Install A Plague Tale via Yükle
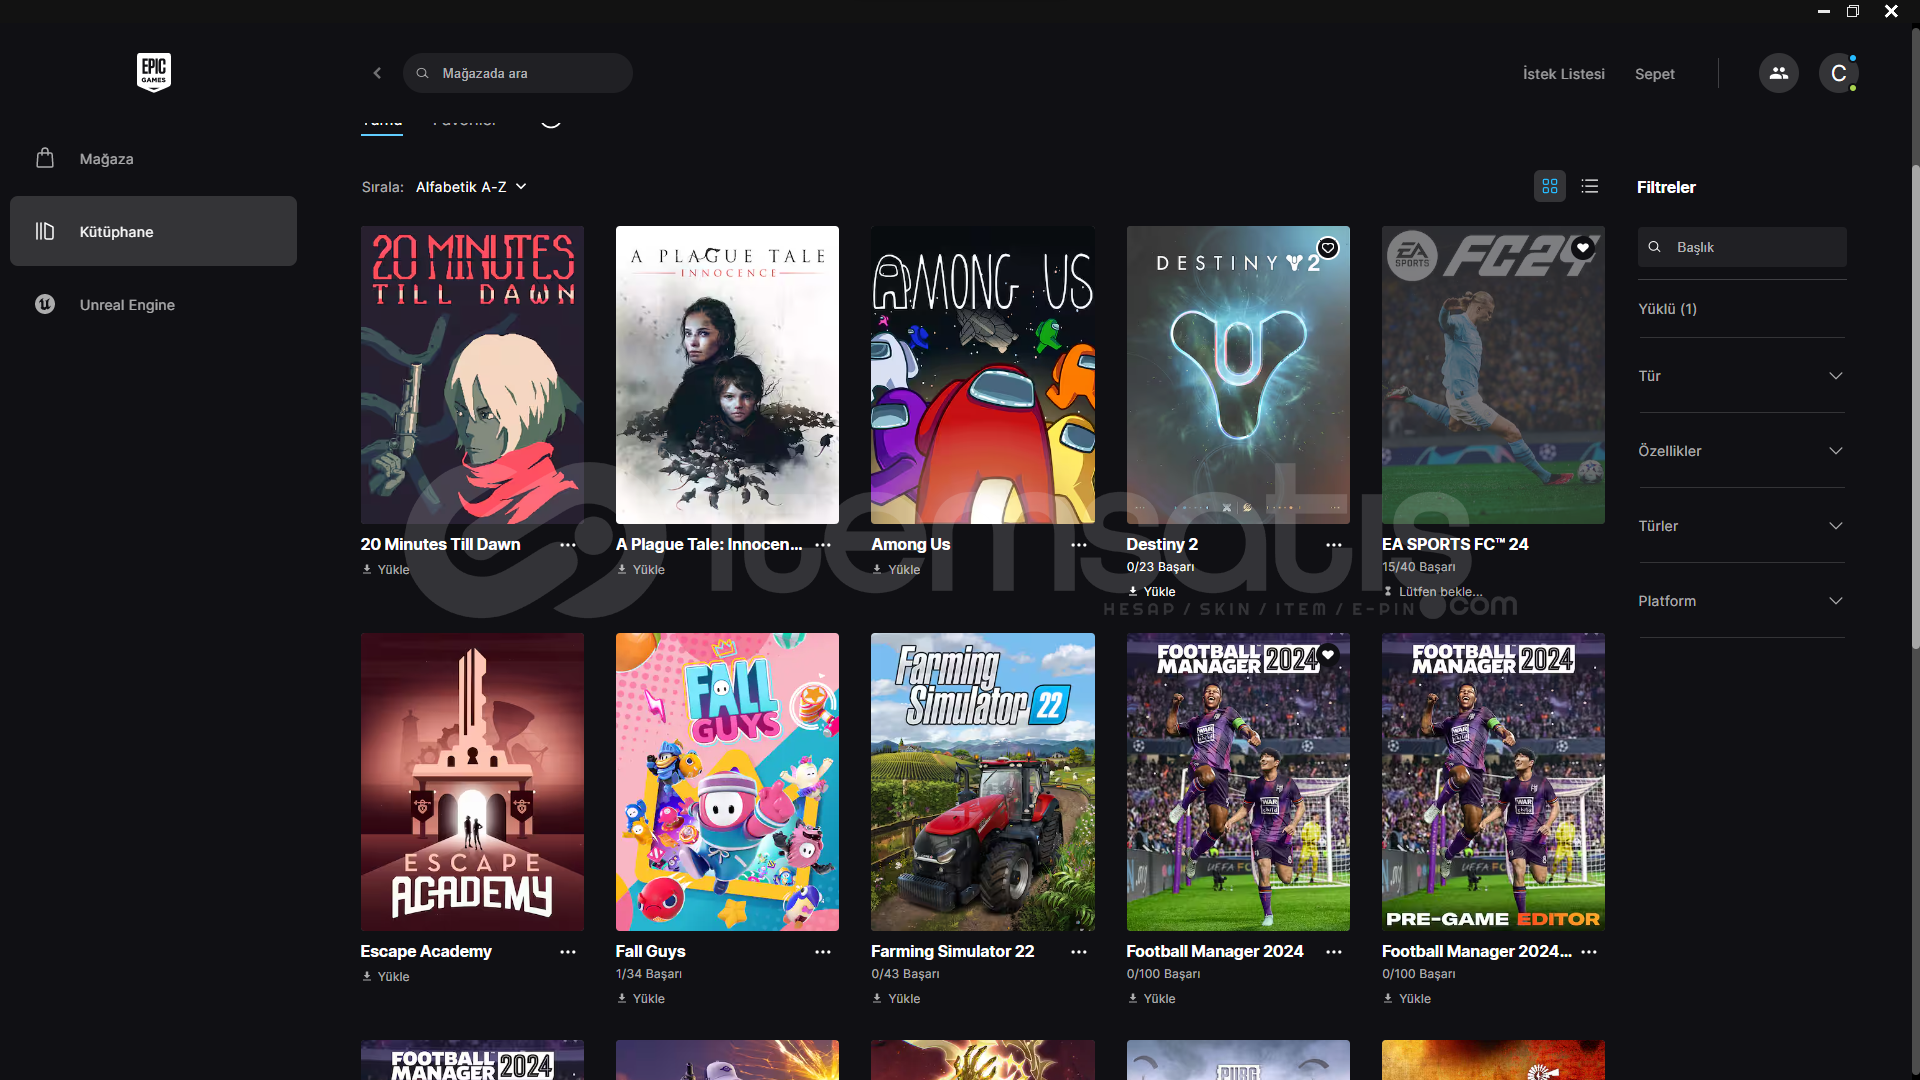The height and width of the screenshot is (1080, 1920). [x=641, y=569]
